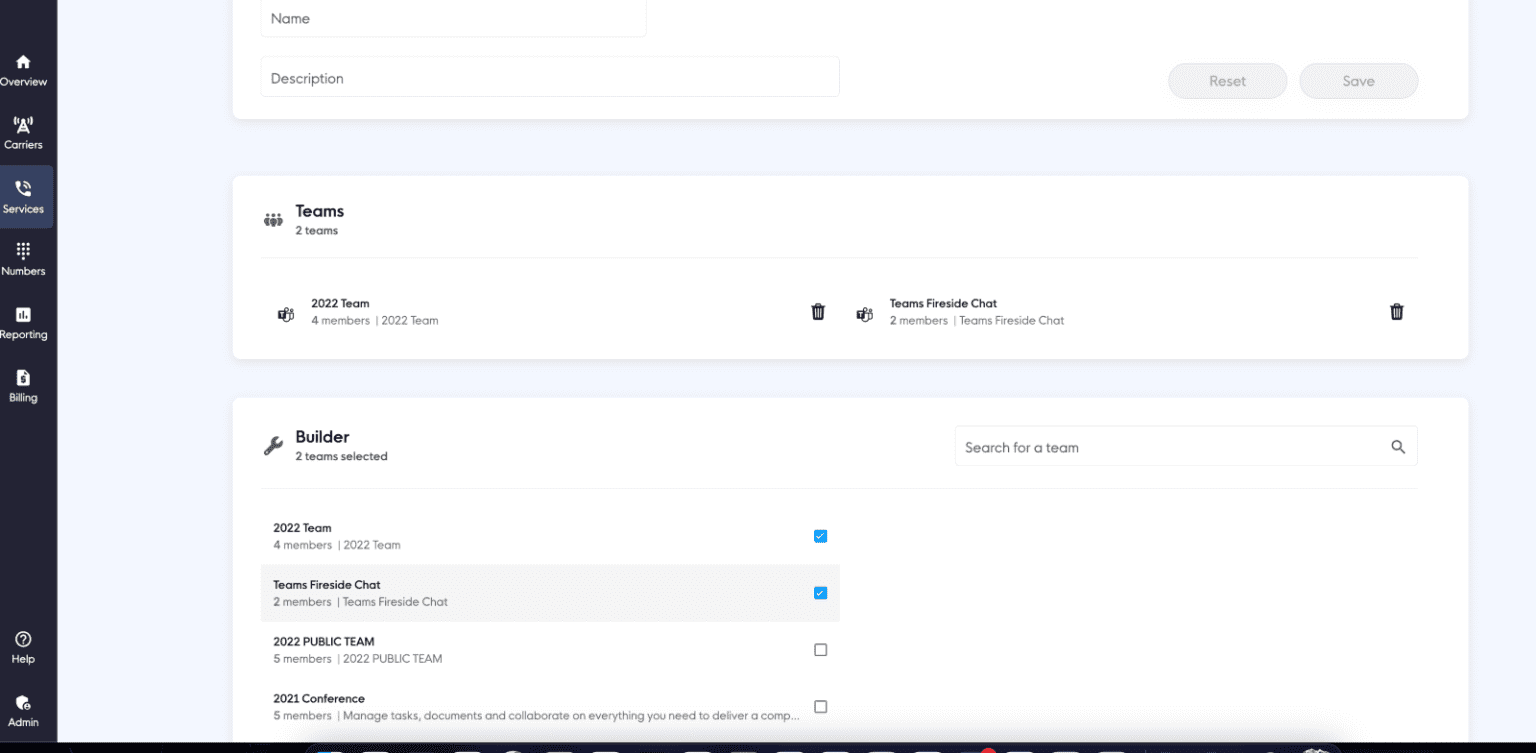Click the Teams group icon in header
This screenshot has width=1536, height=753.
coord(272,219)
